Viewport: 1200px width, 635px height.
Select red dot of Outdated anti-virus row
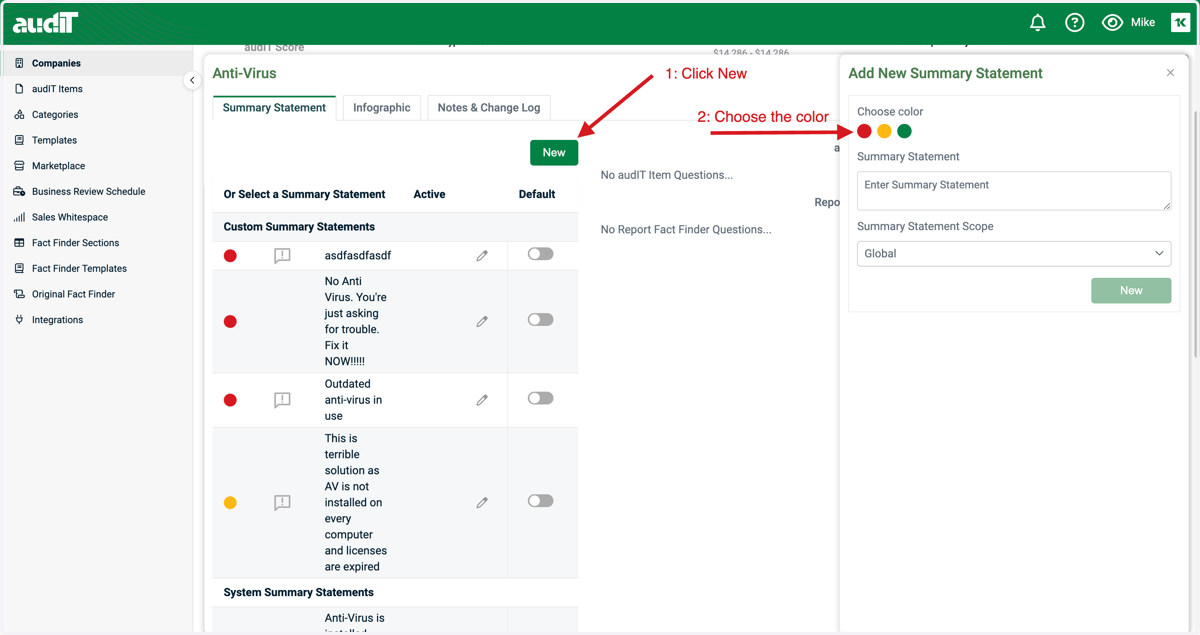click(230, 400)
